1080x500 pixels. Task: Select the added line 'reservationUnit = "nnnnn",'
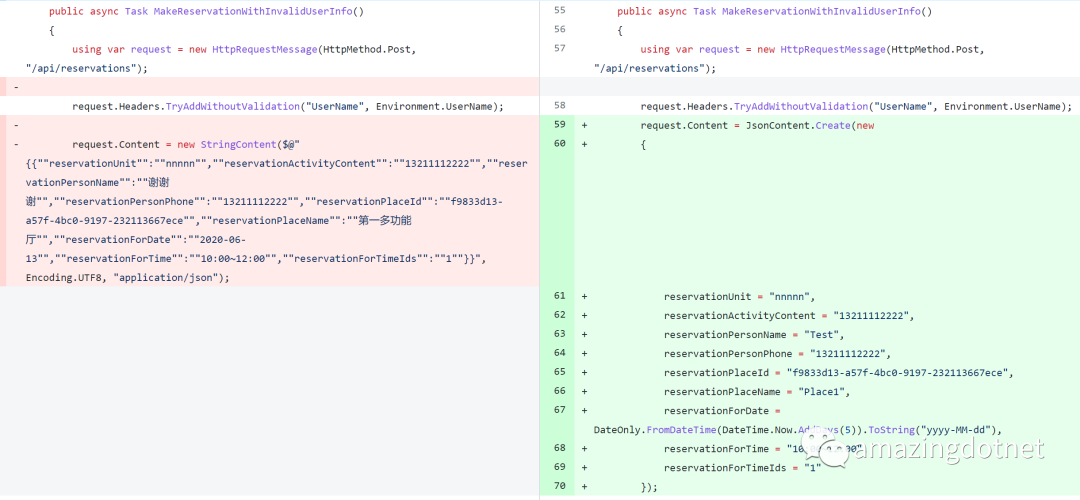pyautogui.click(x=740, y=297)
